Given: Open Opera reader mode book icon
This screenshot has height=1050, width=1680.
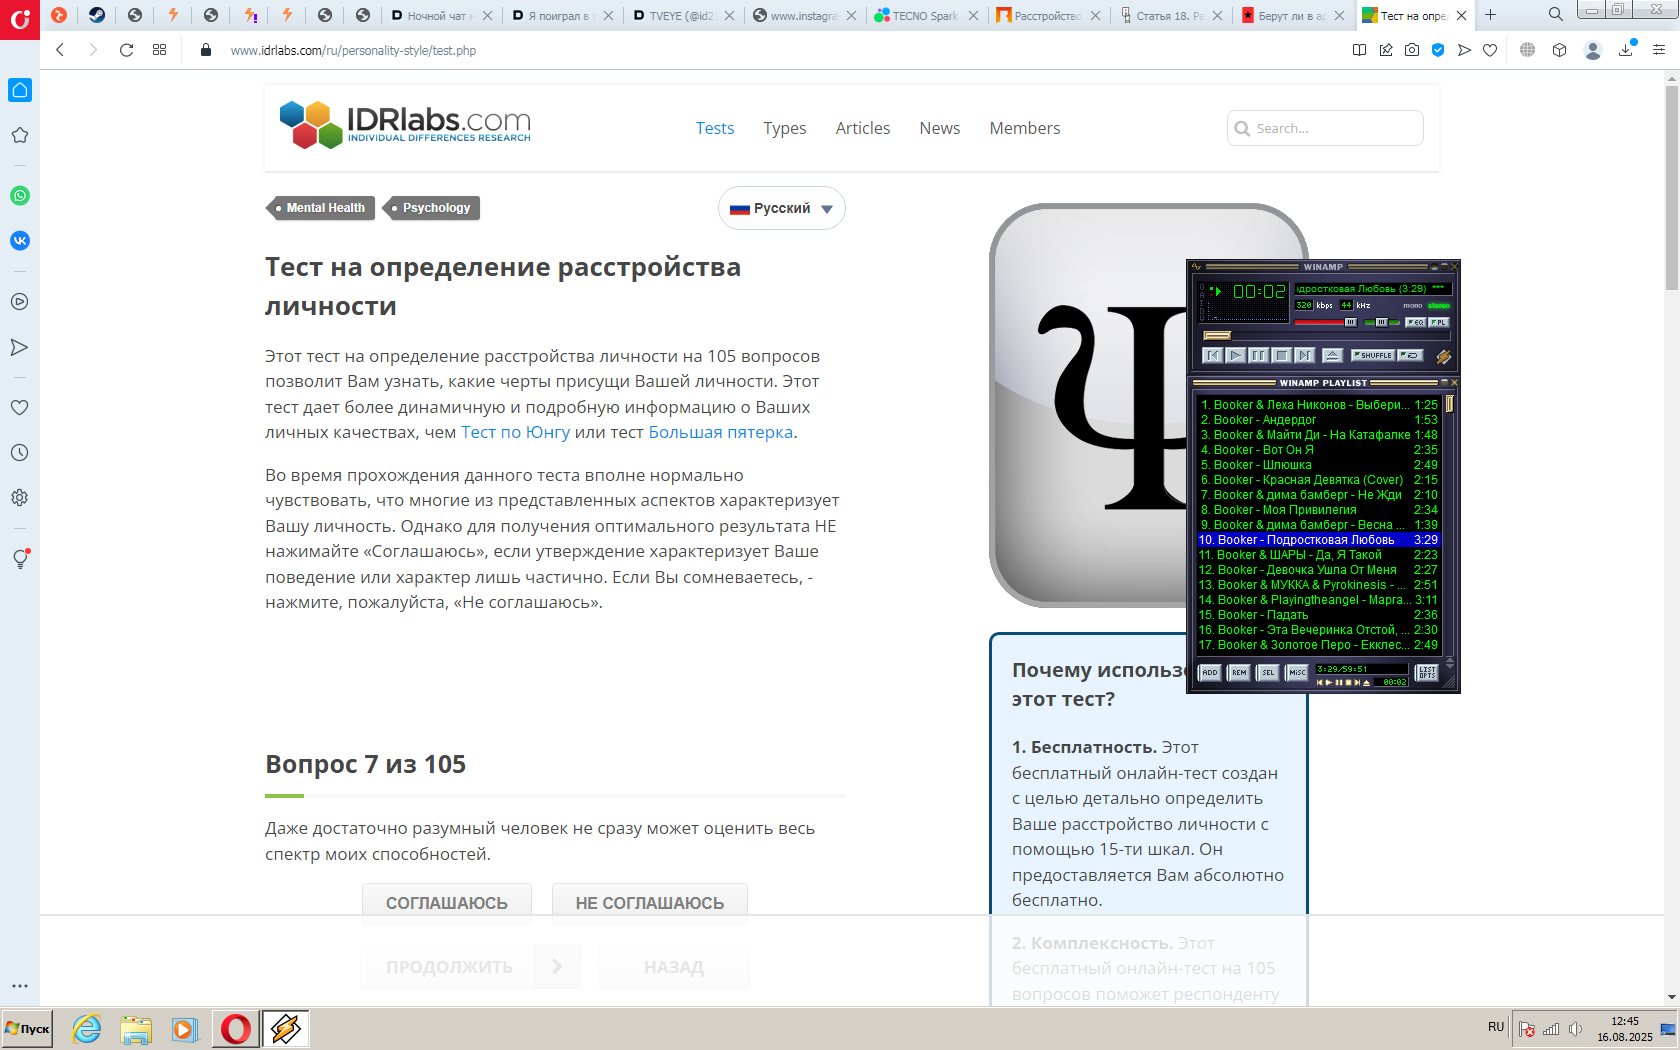Looking at the screenshot, I should click(x=1359, y=50).
